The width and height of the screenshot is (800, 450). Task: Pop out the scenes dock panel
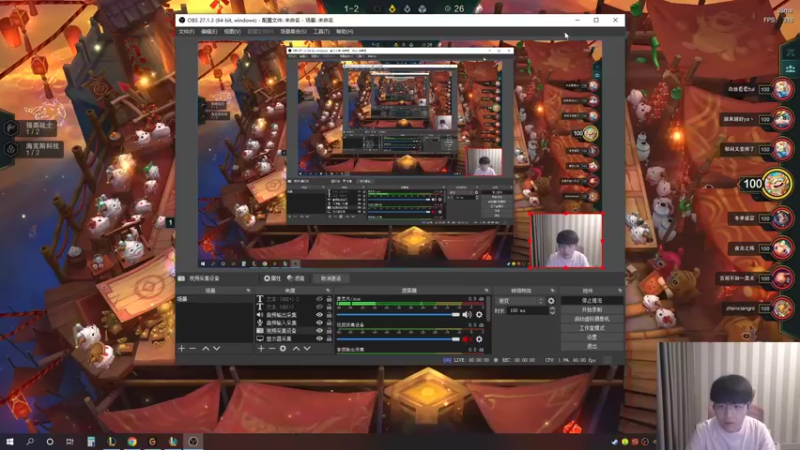click(248, 290)
